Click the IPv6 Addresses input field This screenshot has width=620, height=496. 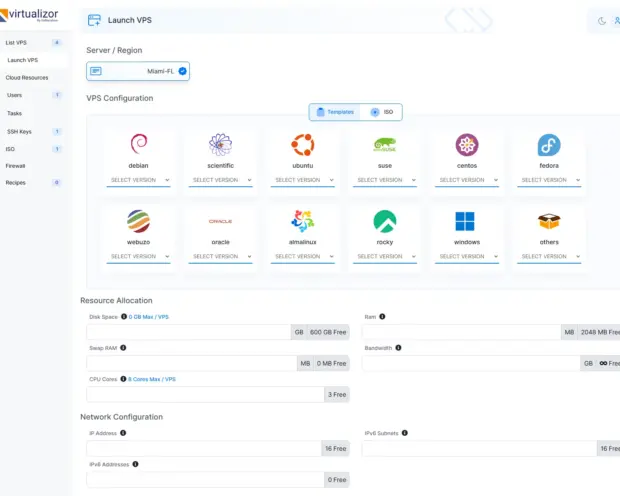point(205,479)
